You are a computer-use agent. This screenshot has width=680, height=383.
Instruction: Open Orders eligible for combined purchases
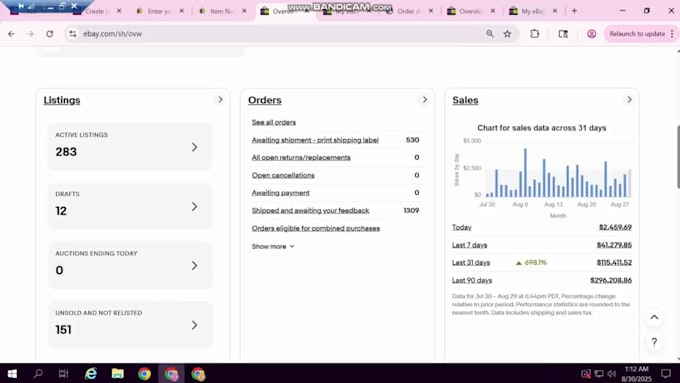pos(316,228)
